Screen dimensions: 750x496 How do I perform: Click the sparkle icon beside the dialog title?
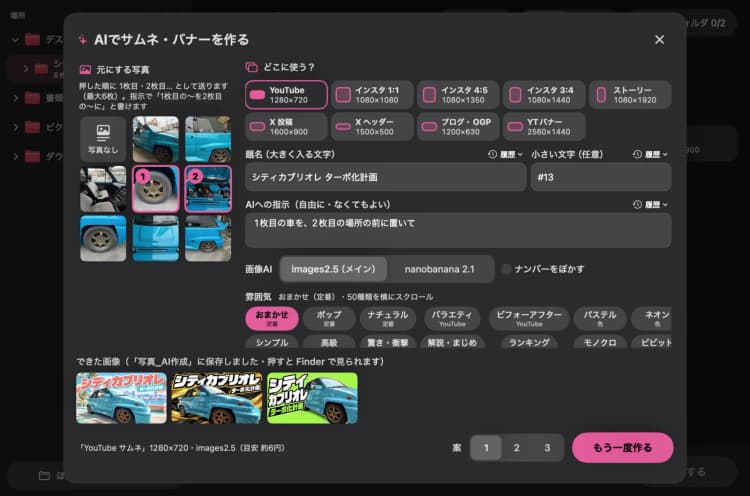[82, 40]
